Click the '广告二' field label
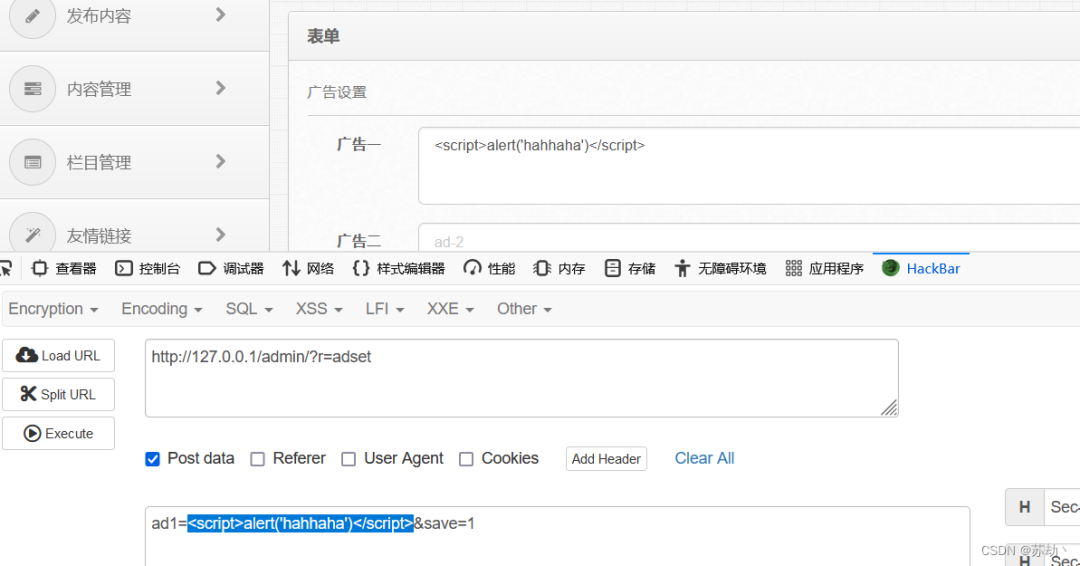The height and width of the screenshot is (566, 1080). (x=358, y=241)
